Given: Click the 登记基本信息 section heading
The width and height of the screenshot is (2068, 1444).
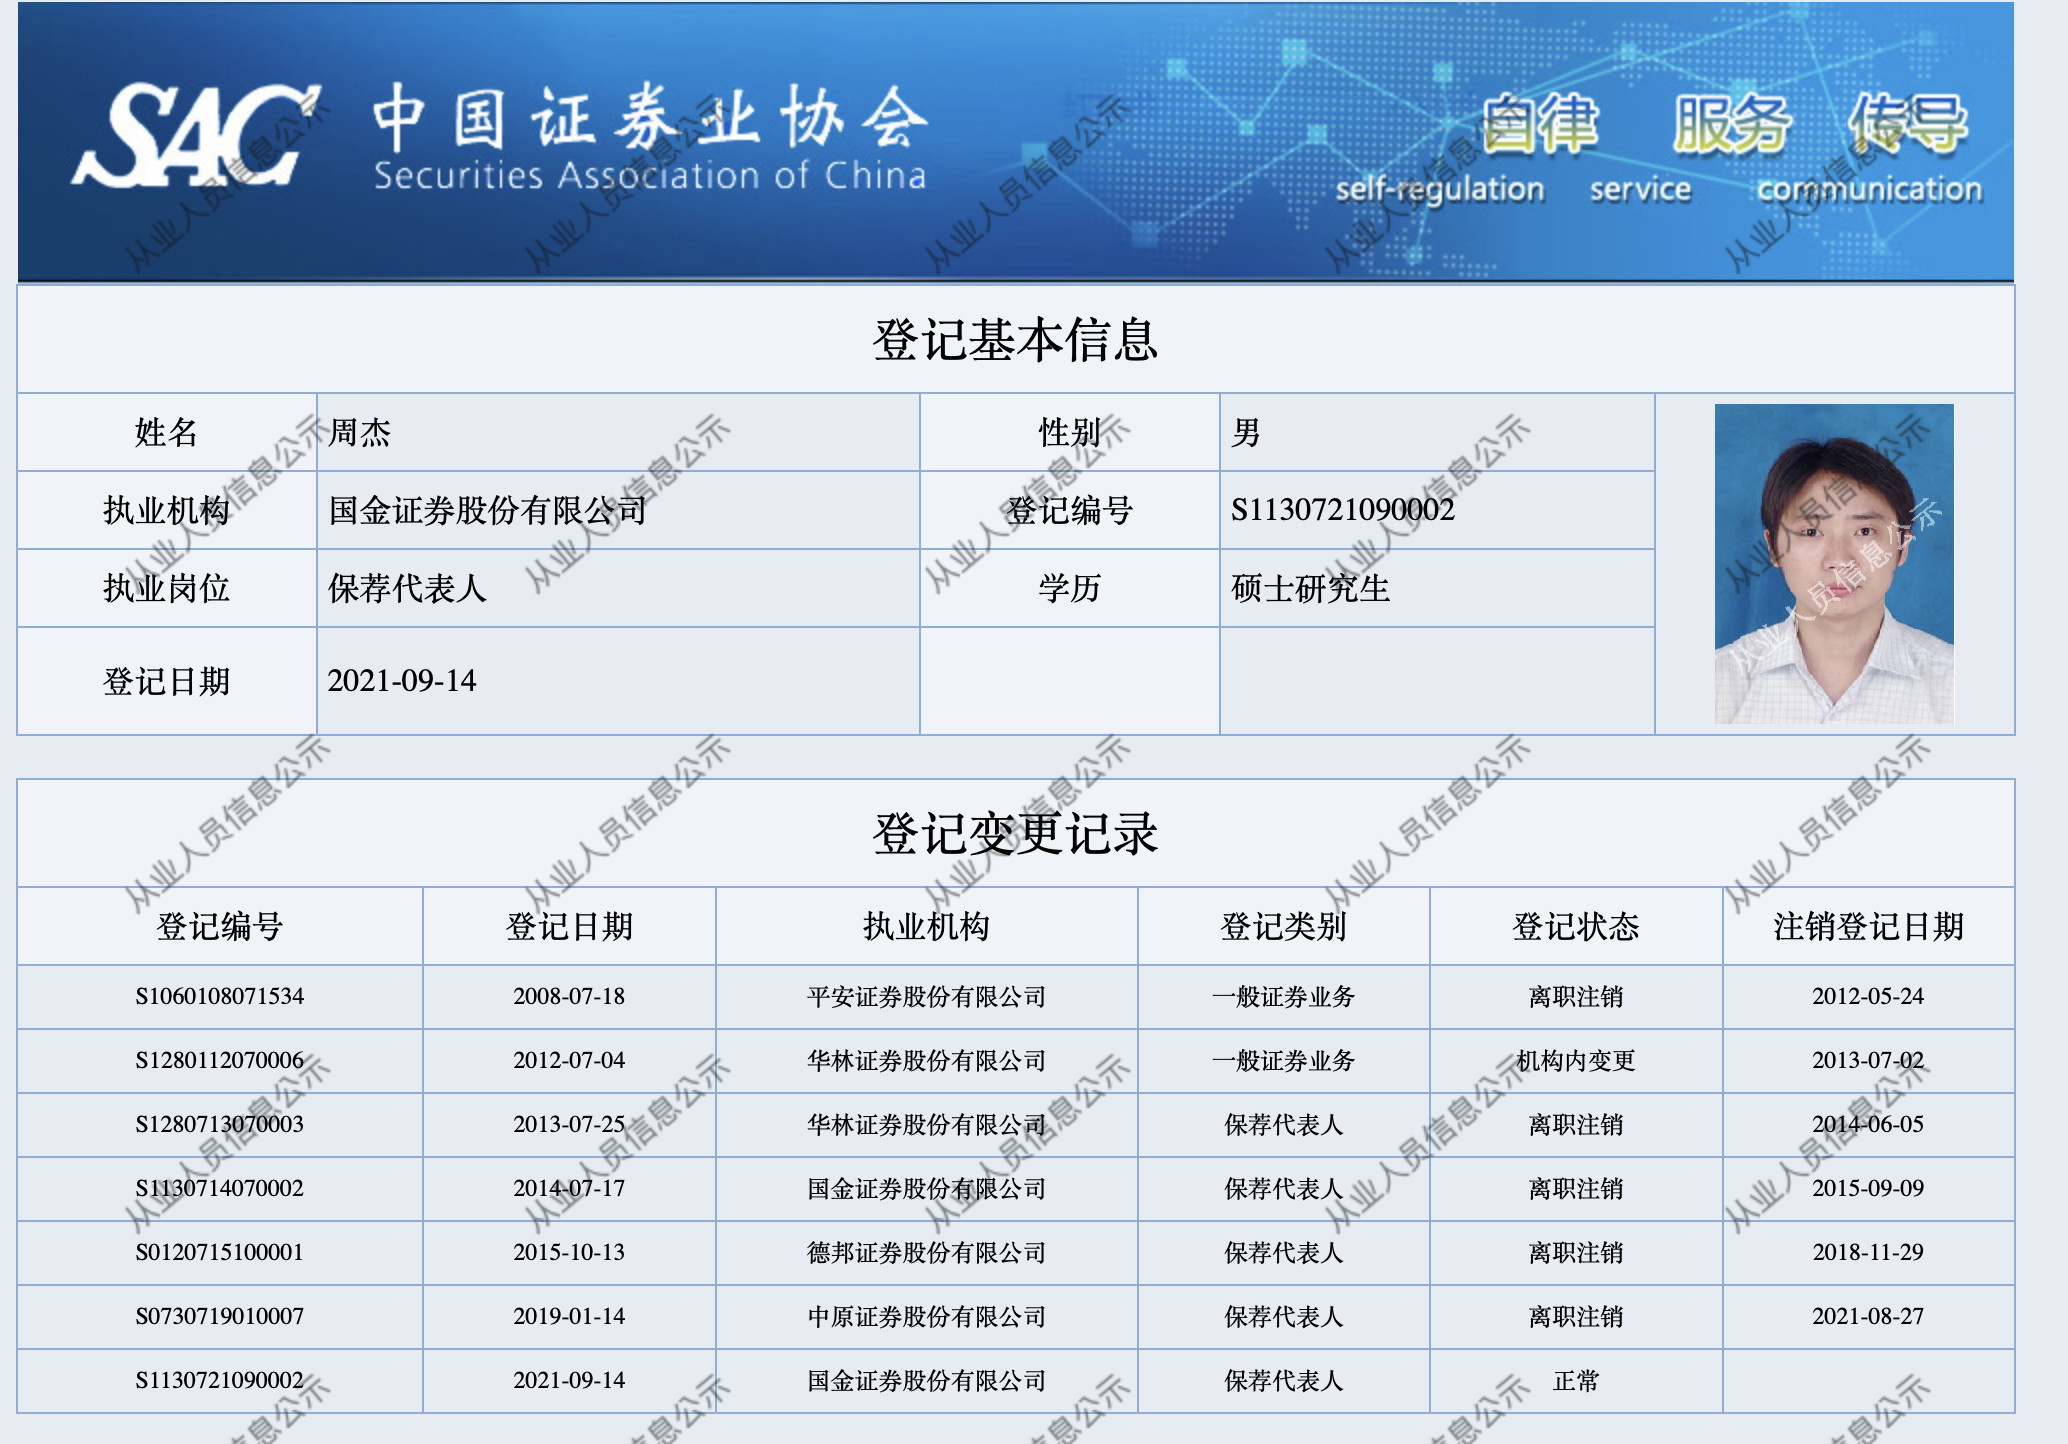Looking at the screenshot, I should click(1015, 340).
